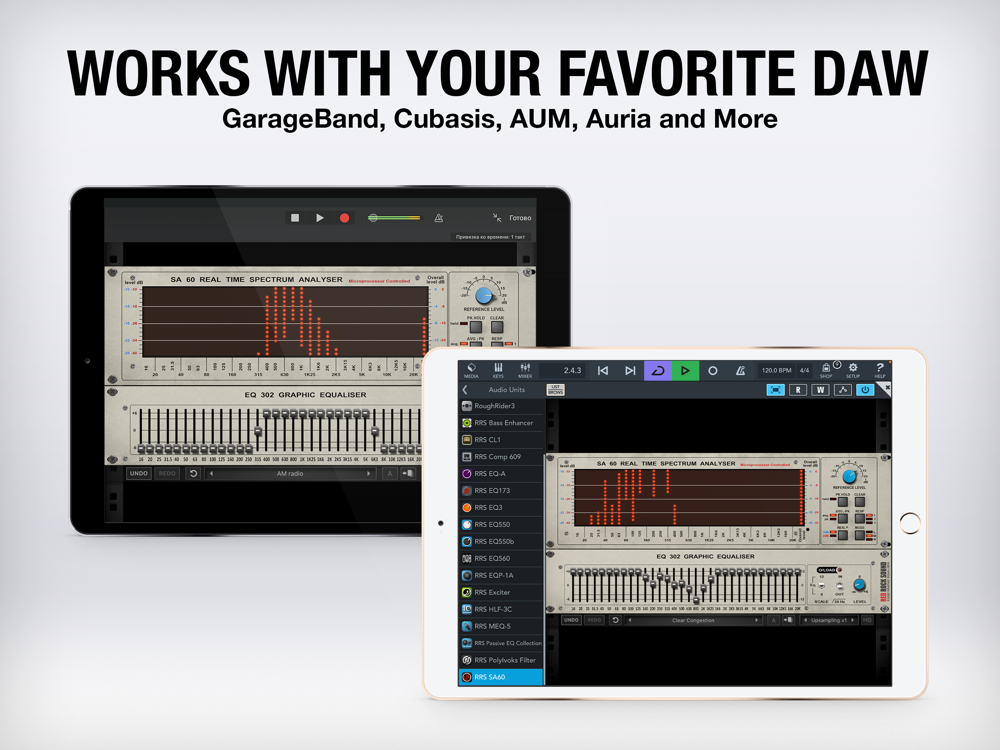Select RRS CL1 audio unit
Image resolution: width=1000 pixels, height=750 pixels.
(x=501, y=439)
